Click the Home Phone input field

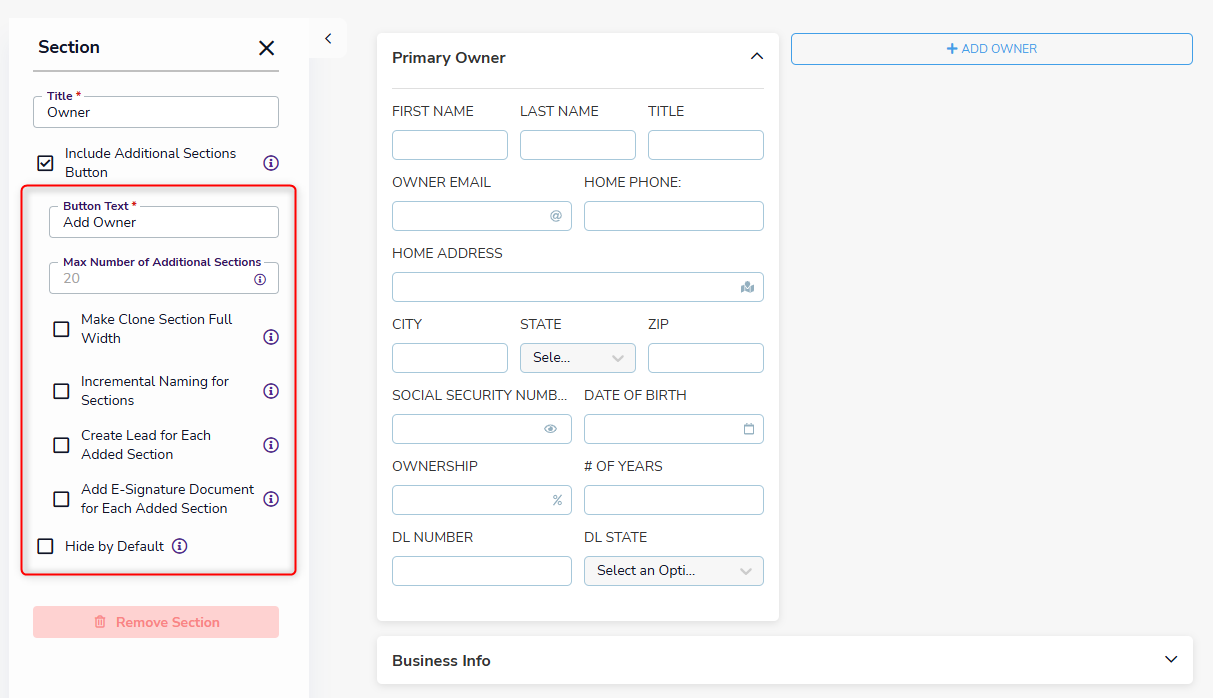tap(674, 216)
